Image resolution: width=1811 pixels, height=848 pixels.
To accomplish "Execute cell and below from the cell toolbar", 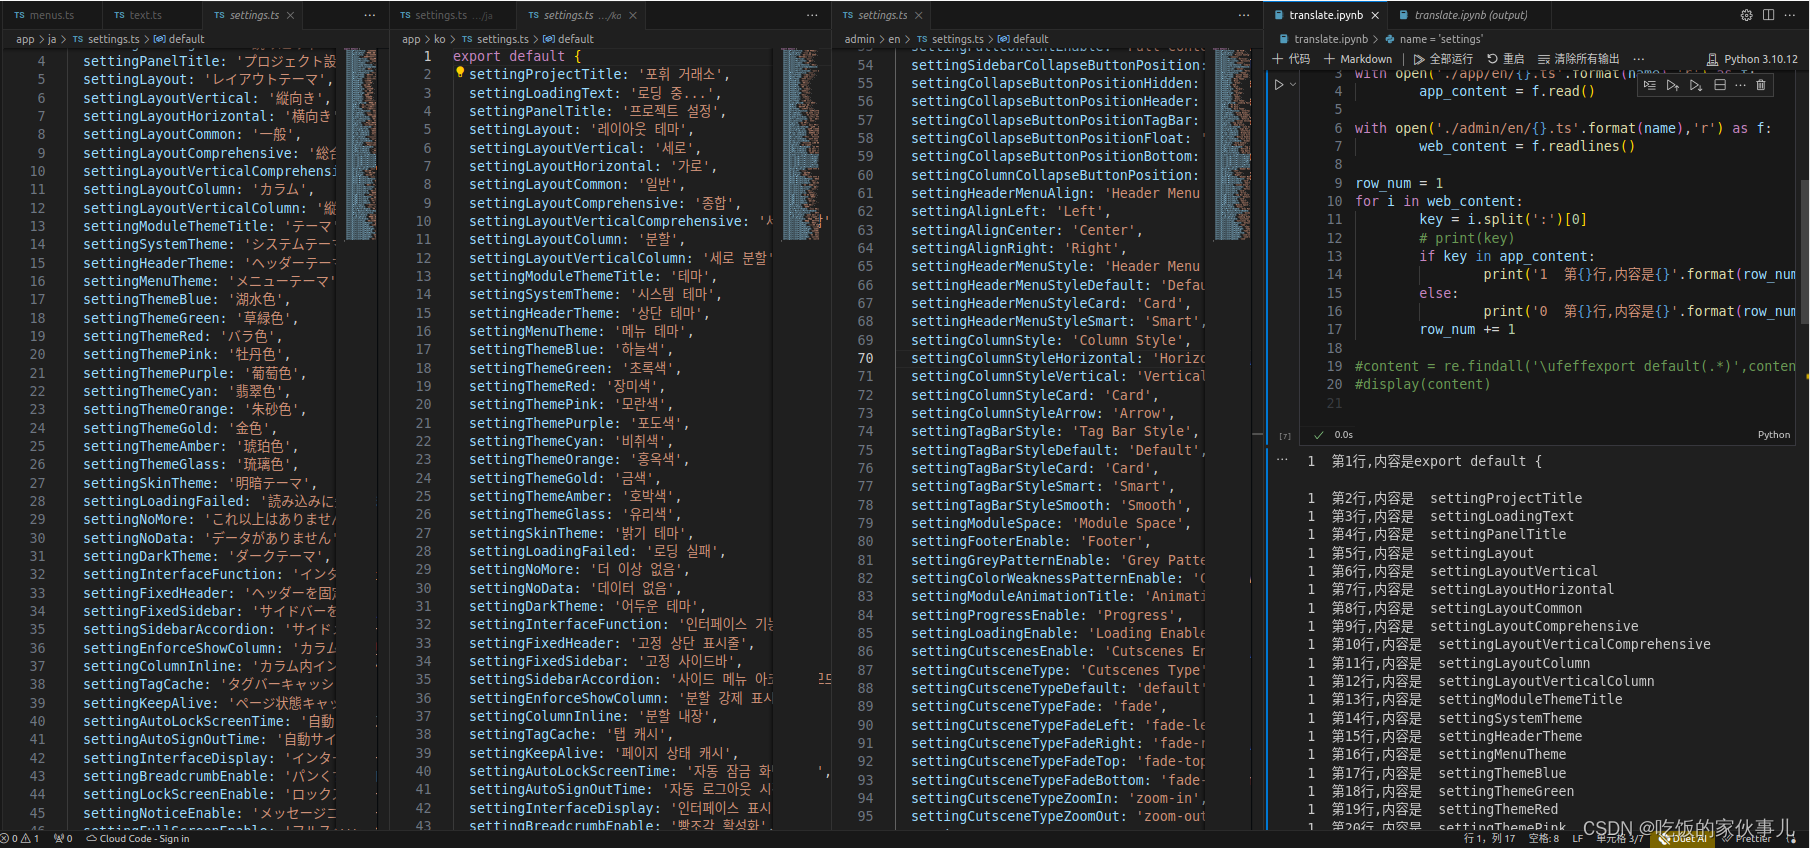I will coord(1696,86).
